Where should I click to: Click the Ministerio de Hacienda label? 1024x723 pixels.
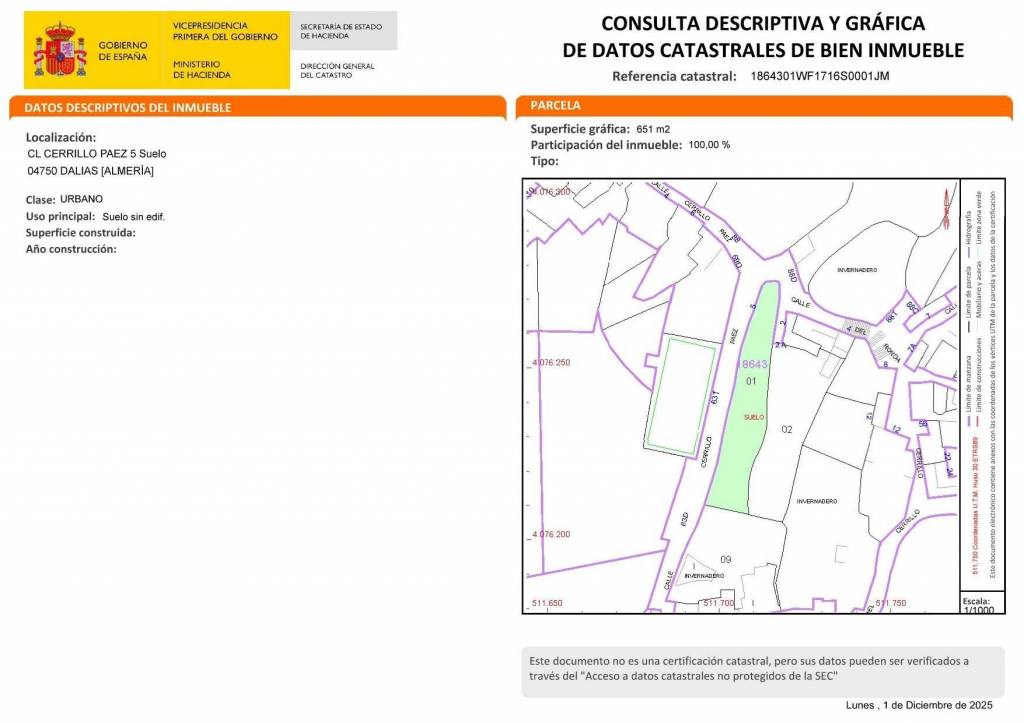[201, 69]
